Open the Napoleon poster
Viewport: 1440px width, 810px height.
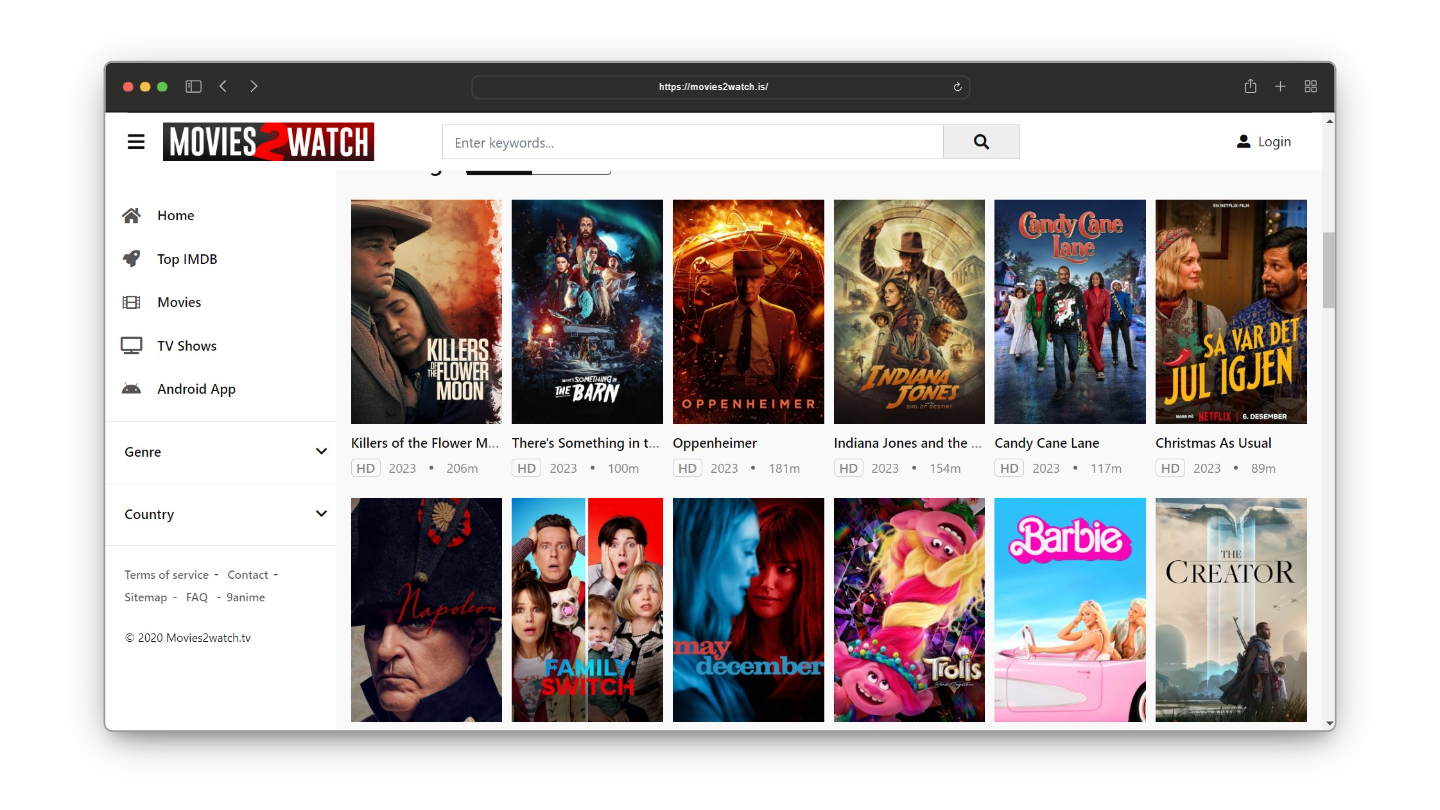click(x=426, y=610)
